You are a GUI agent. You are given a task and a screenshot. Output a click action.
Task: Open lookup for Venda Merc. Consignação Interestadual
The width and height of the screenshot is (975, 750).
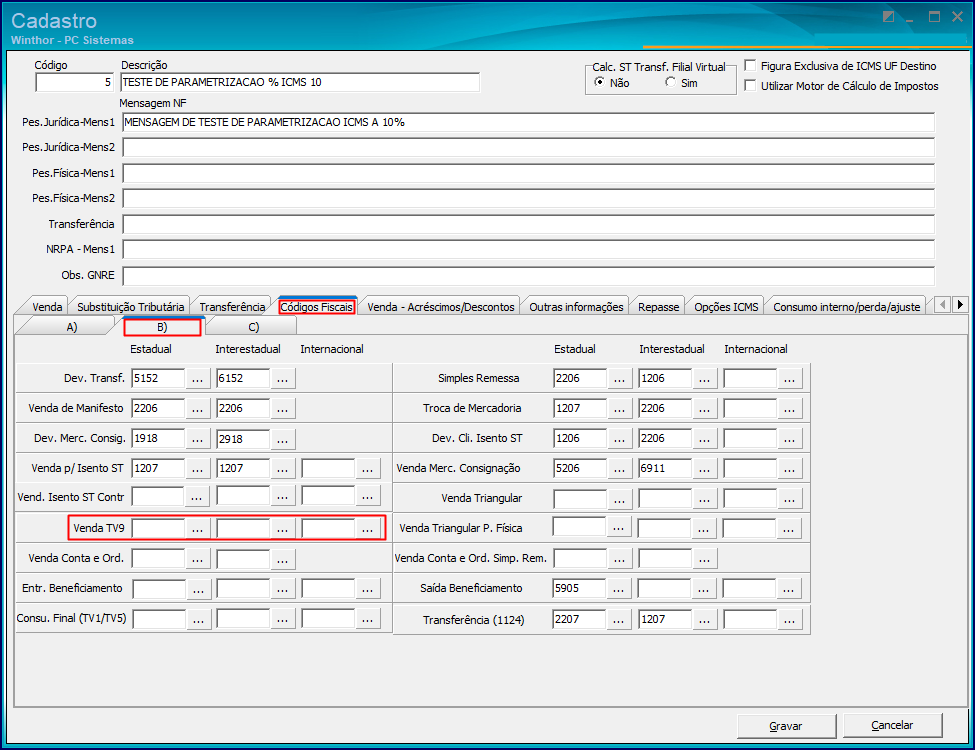click(705, 468)
